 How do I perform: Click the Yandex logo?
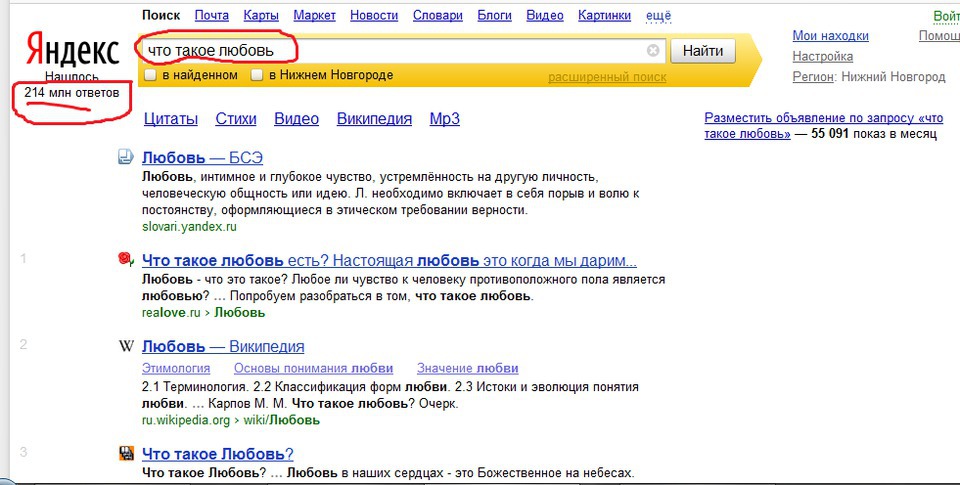point(73,50)
